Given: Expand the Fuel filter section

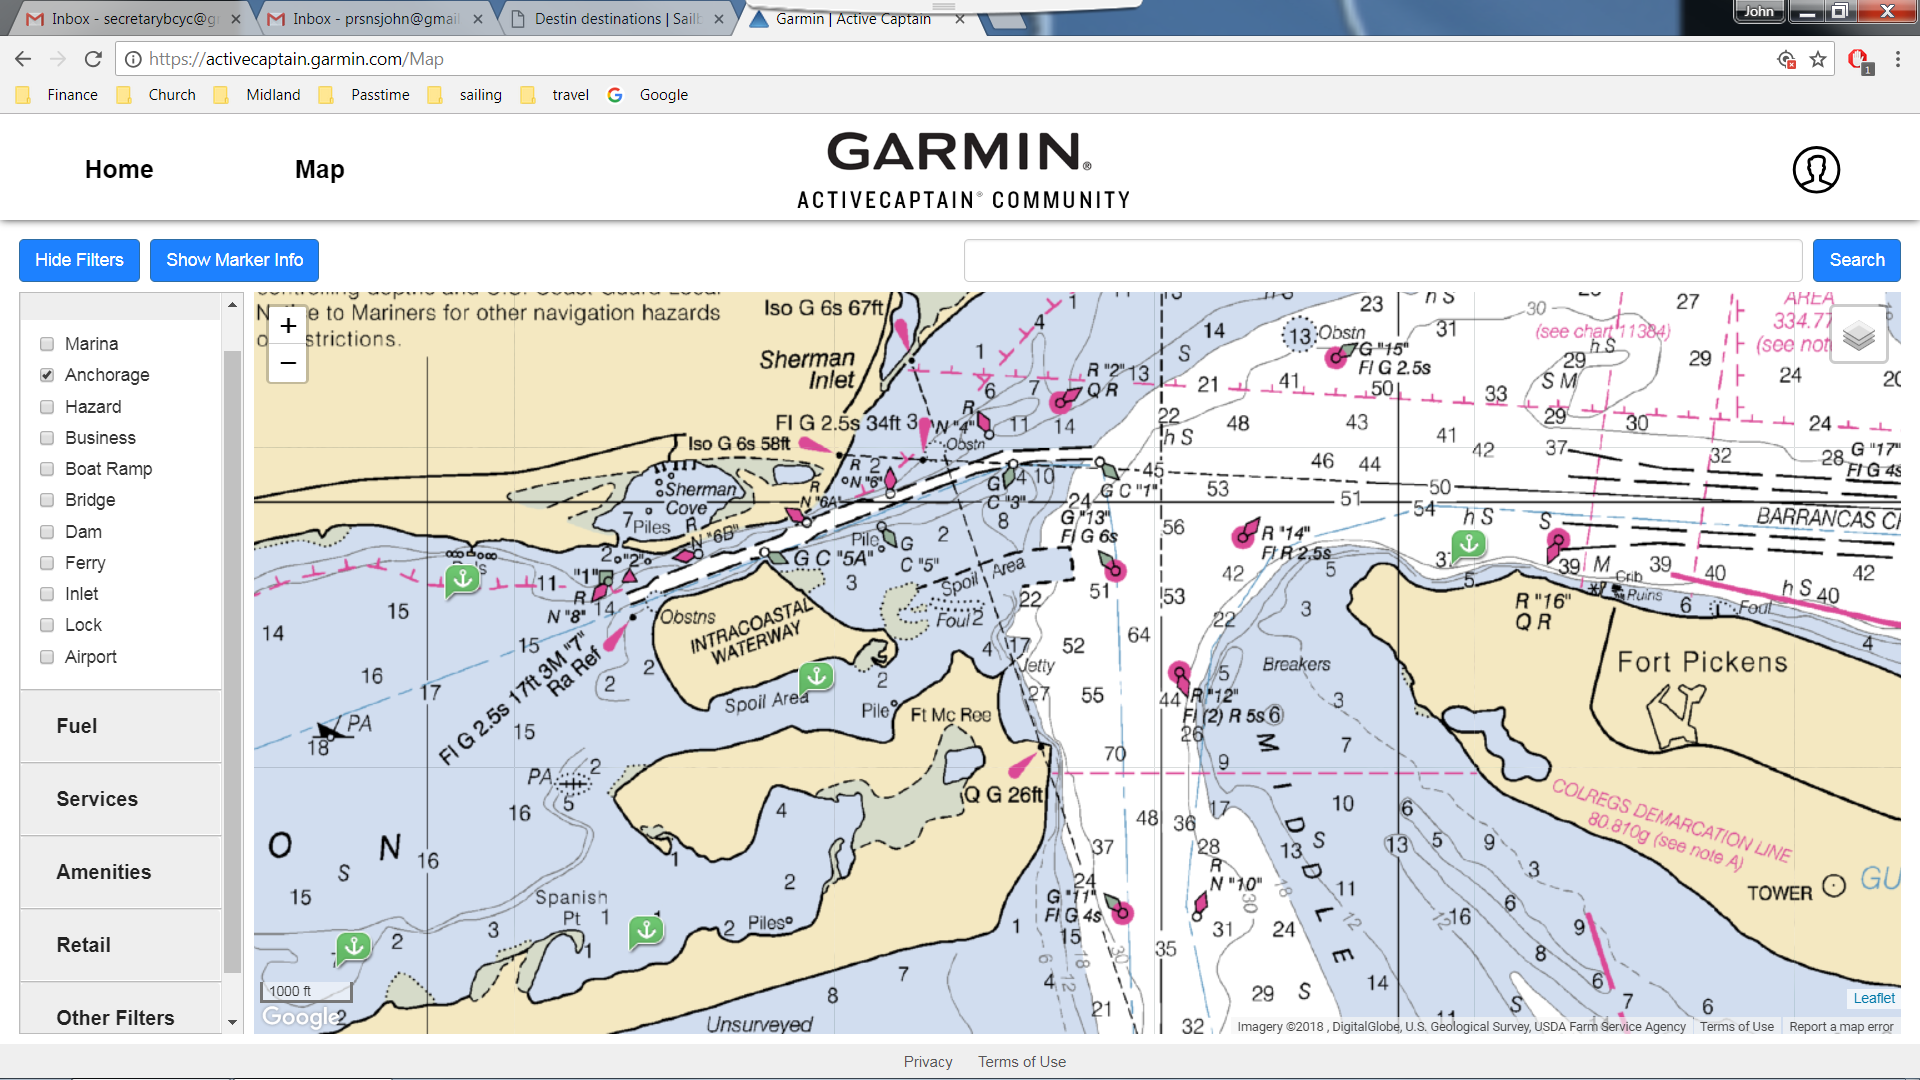Looking at the screenshot, I should coord(121,726).
